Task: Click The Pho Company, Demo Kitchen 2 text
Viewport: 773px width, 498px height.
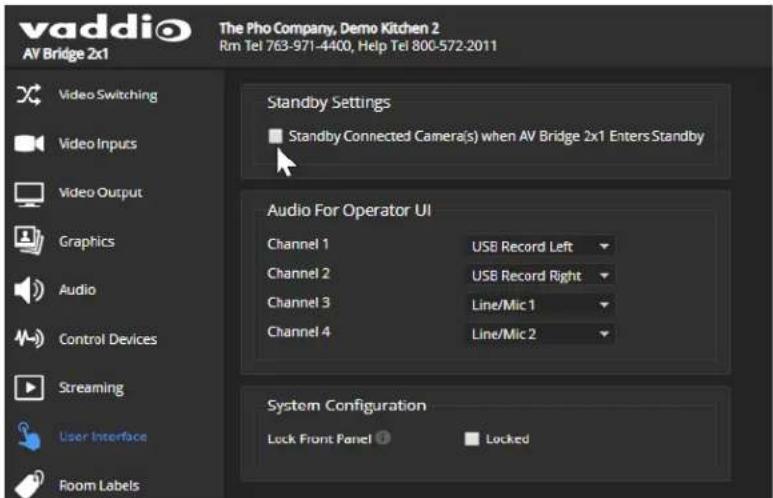Action: 329,28
